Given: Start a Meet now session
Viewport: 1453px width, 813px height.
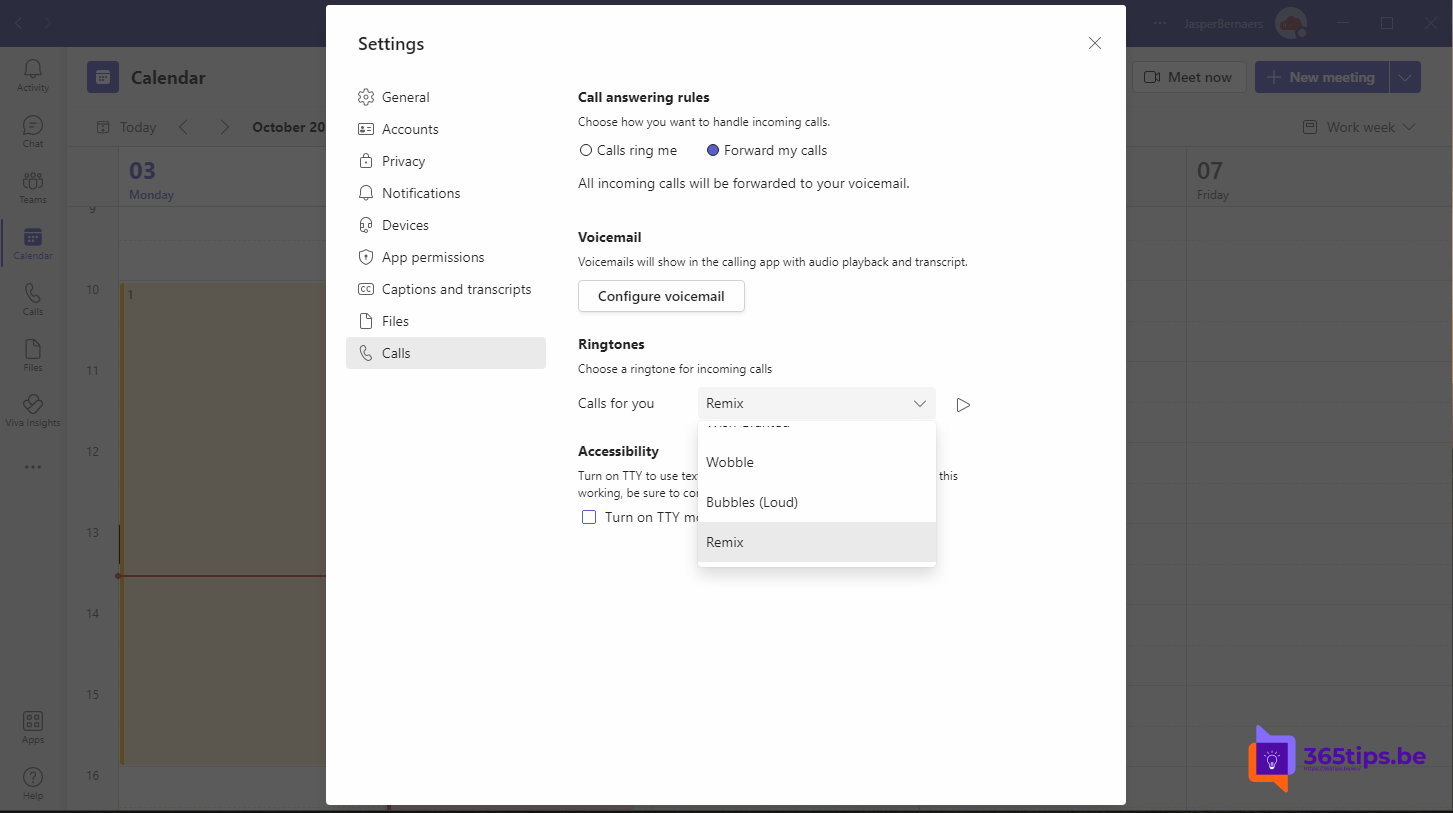Looking at the screenshot, I should pyautogui.click(x=1189, y=76).
